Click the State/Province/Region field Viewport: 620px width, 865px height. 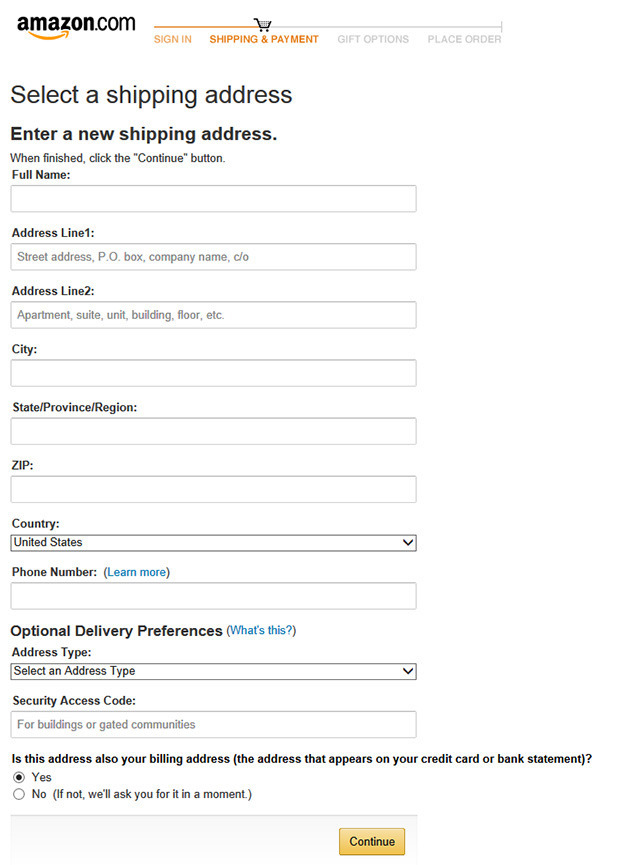[213, 431]
